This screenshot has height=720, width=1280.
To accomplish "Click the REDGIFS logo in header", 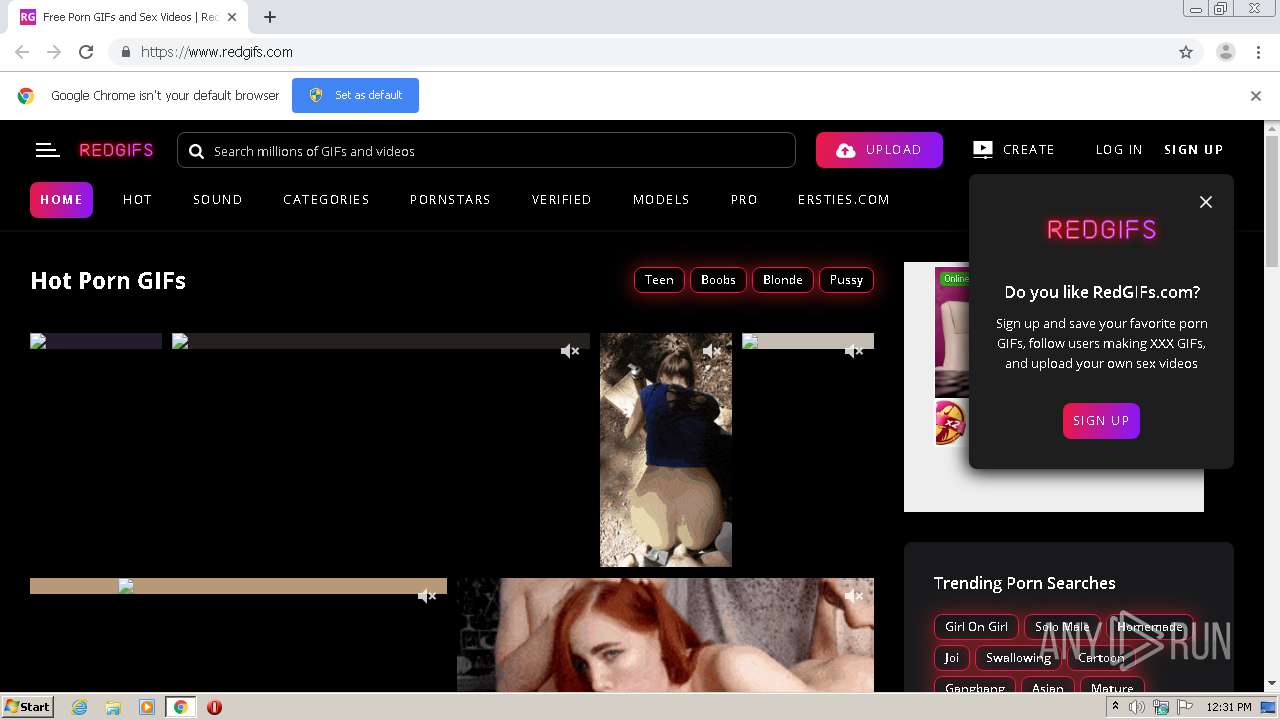I will pos(116,150).
